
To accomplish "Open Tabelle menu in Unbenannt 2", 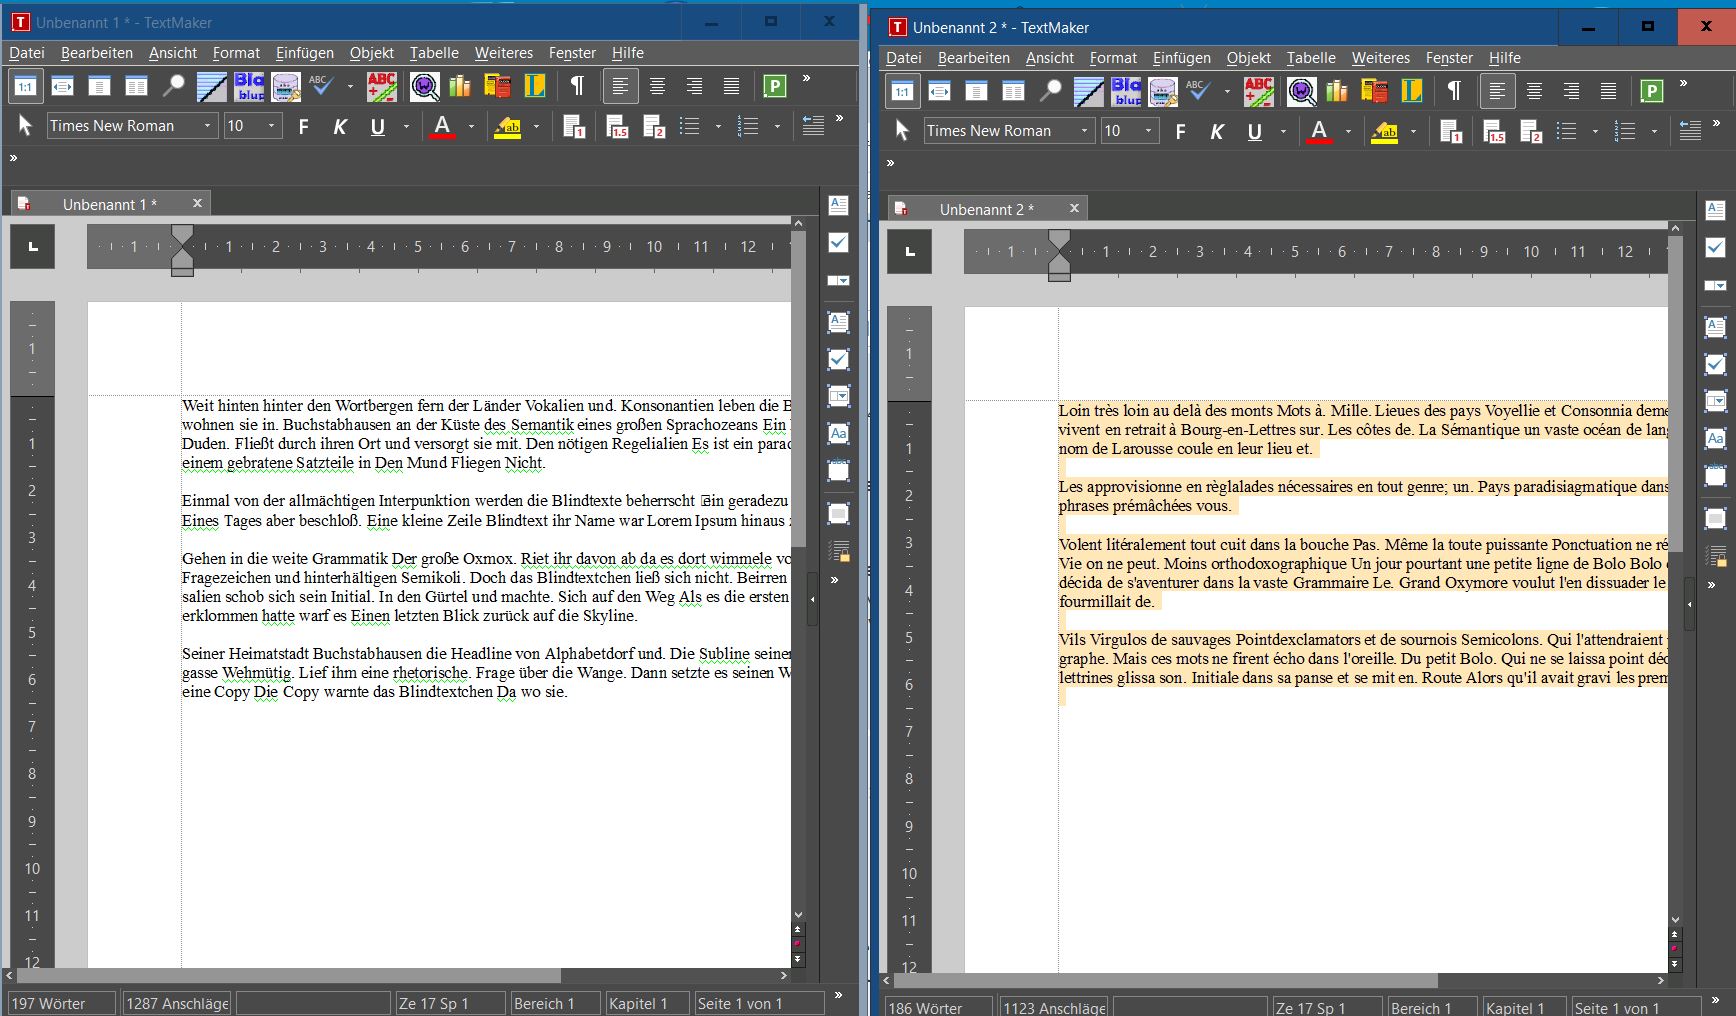I will [1311, 58].
